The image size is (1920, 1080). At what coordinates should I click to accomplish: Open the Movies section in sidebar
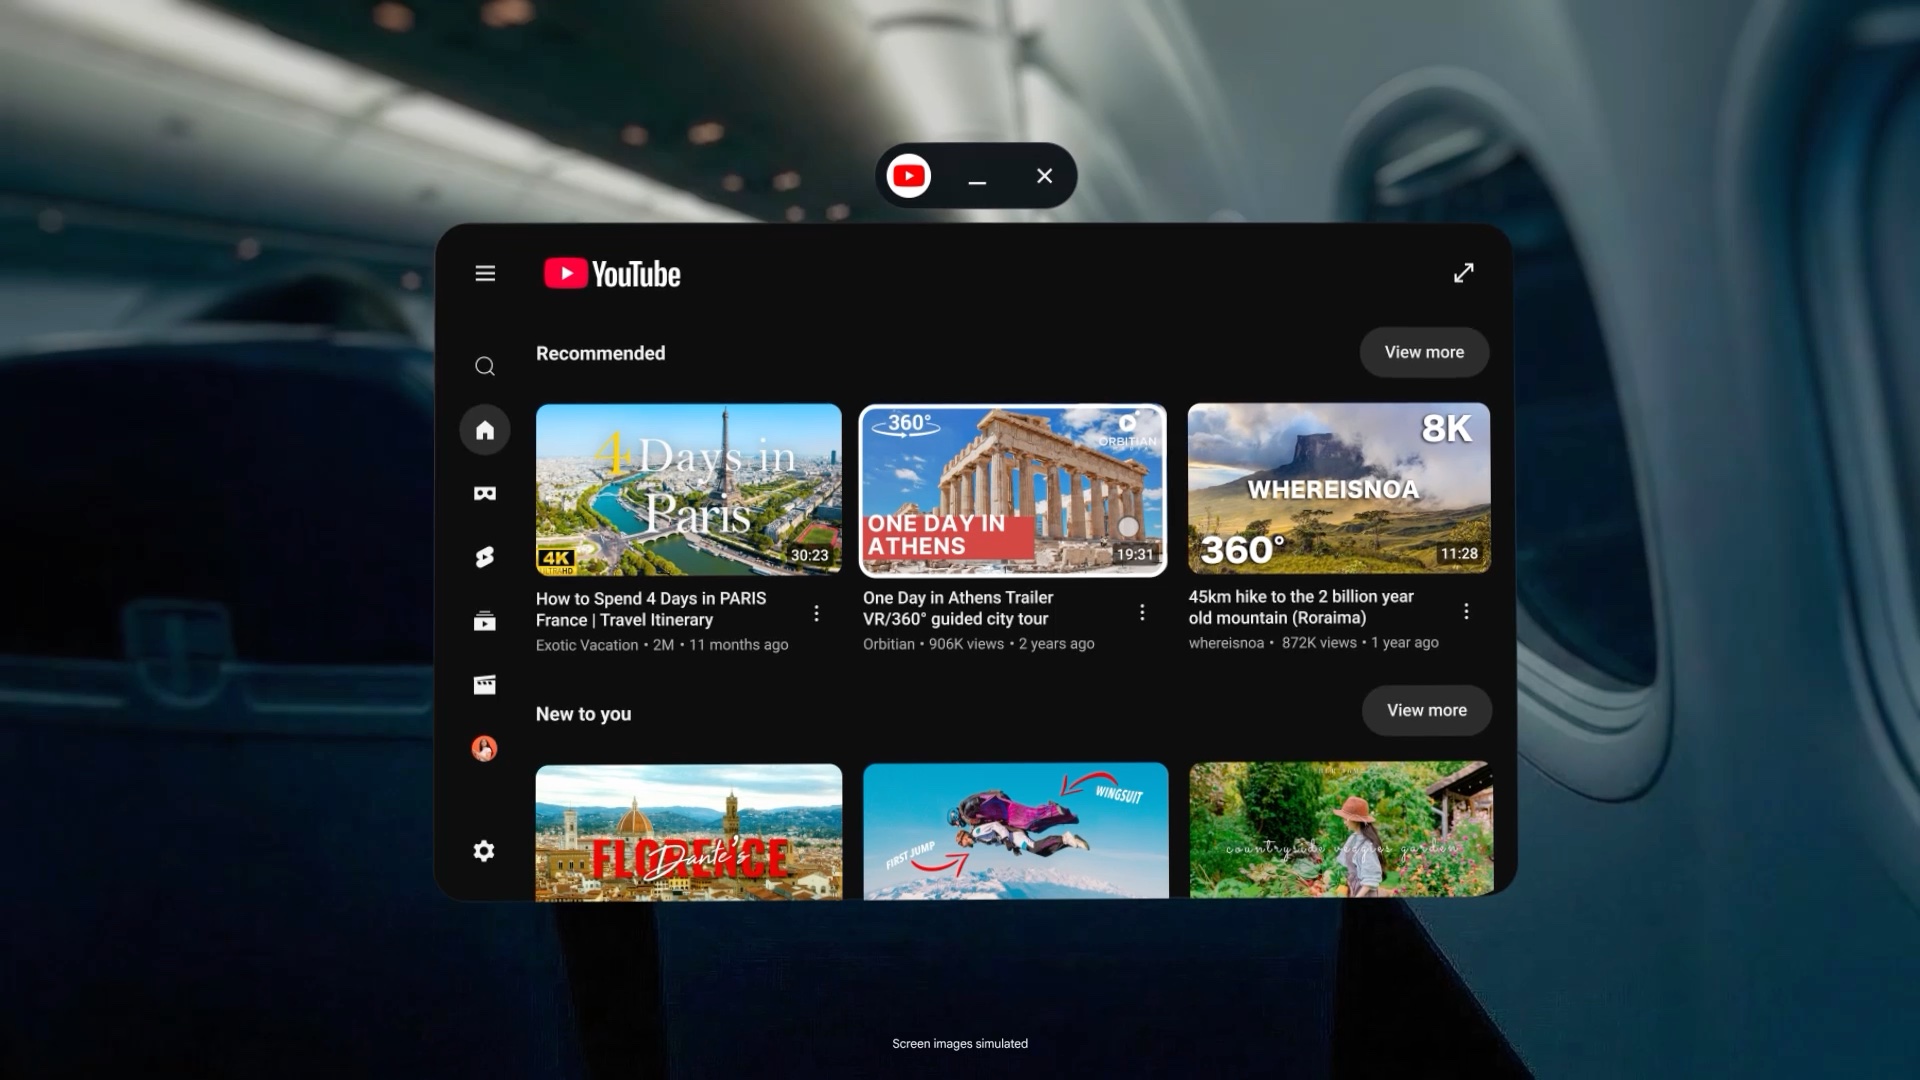(485, 684)
